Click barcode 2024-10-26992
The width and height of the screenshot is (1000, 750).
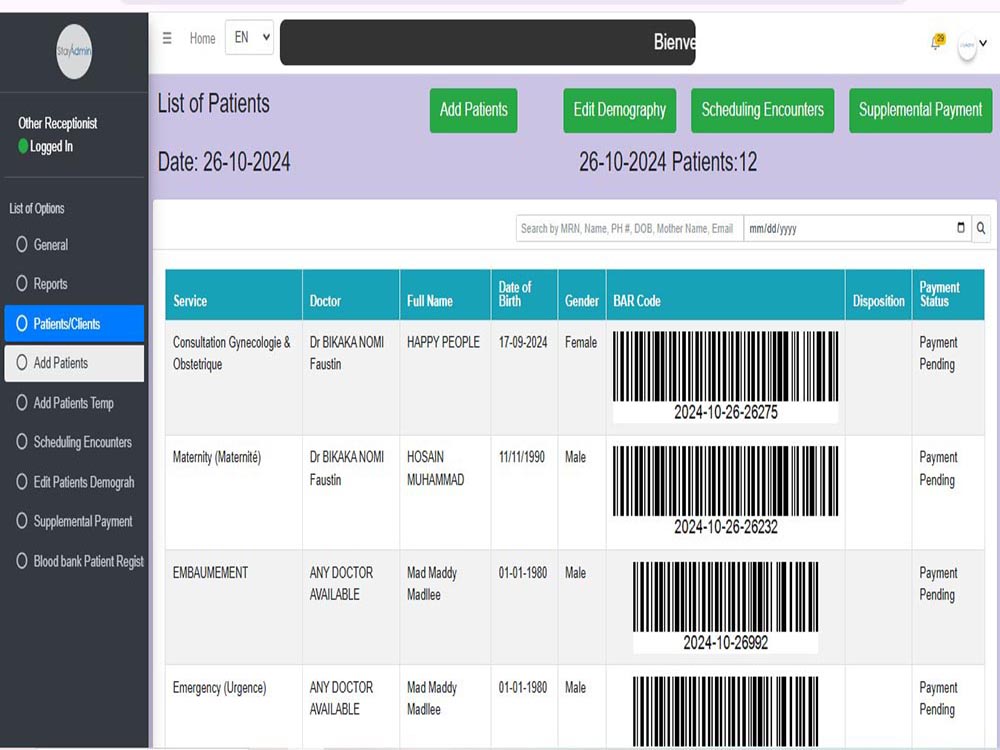coord(726,607)
